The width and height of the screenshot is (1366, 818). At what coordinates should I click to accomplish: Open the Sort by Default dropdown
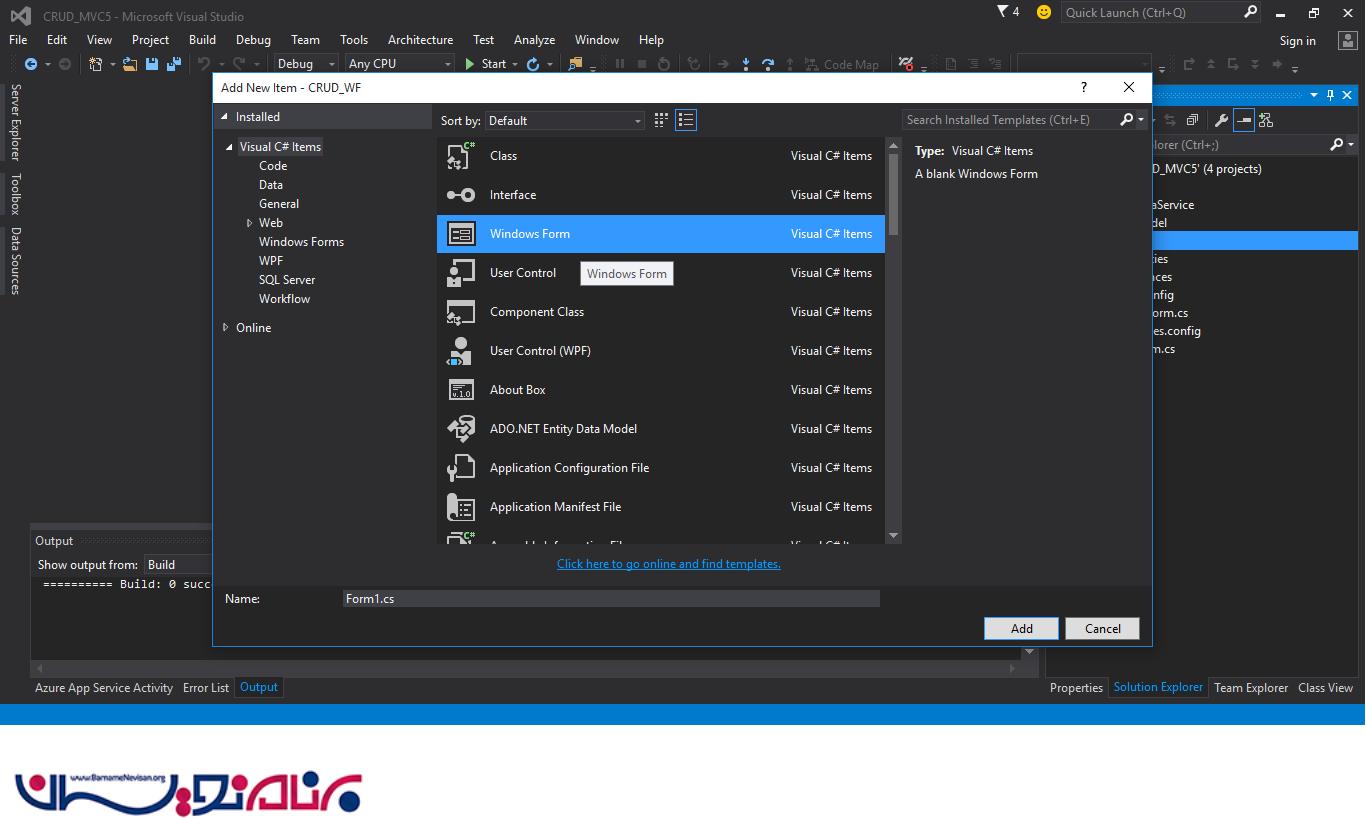565,120
